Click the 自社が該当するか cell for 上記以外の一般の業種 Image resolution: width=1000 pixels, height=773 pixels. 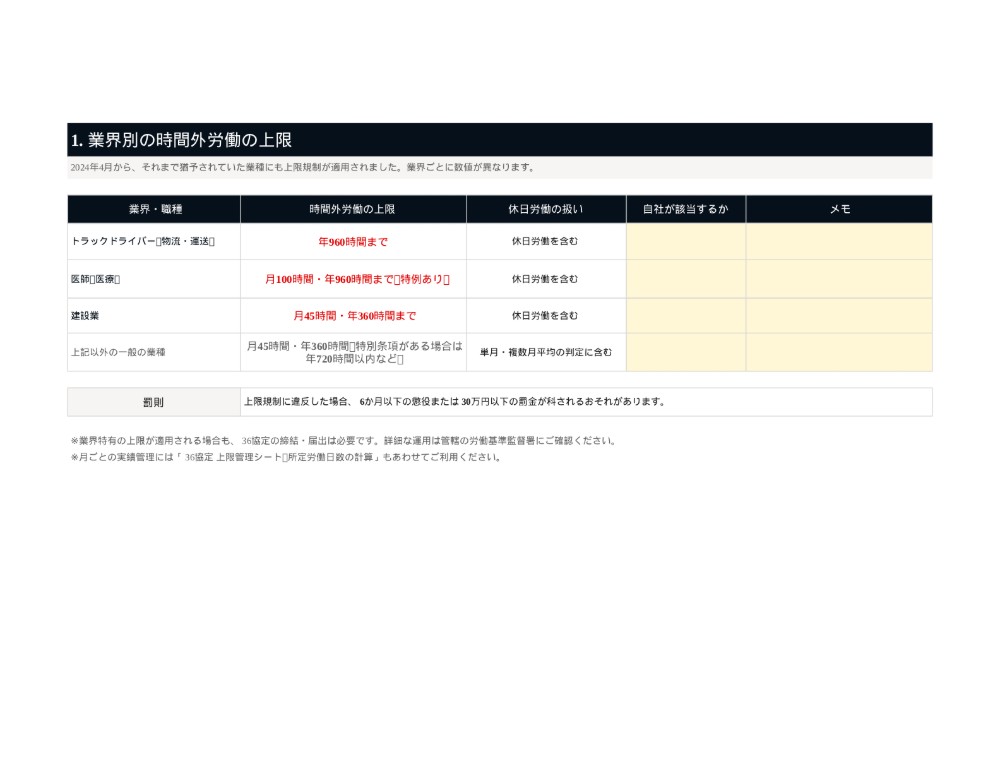(x=686, y=352)
